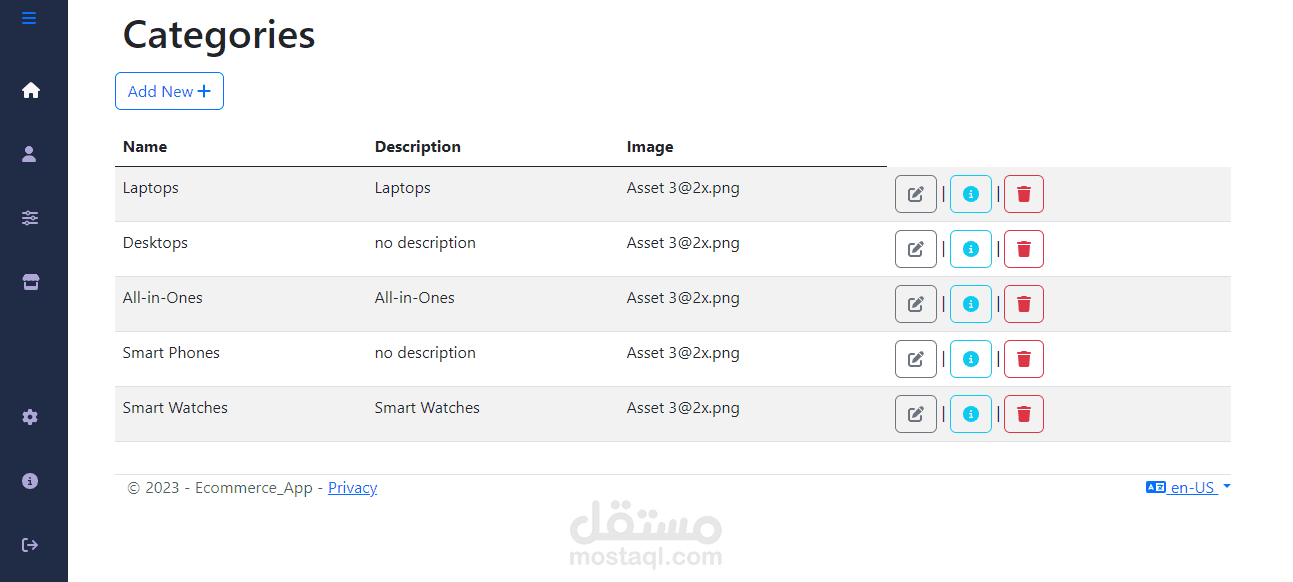Open the Home icon in sidebar
The height and width of the screenshot is (582, 1293).
coord(30,90)
